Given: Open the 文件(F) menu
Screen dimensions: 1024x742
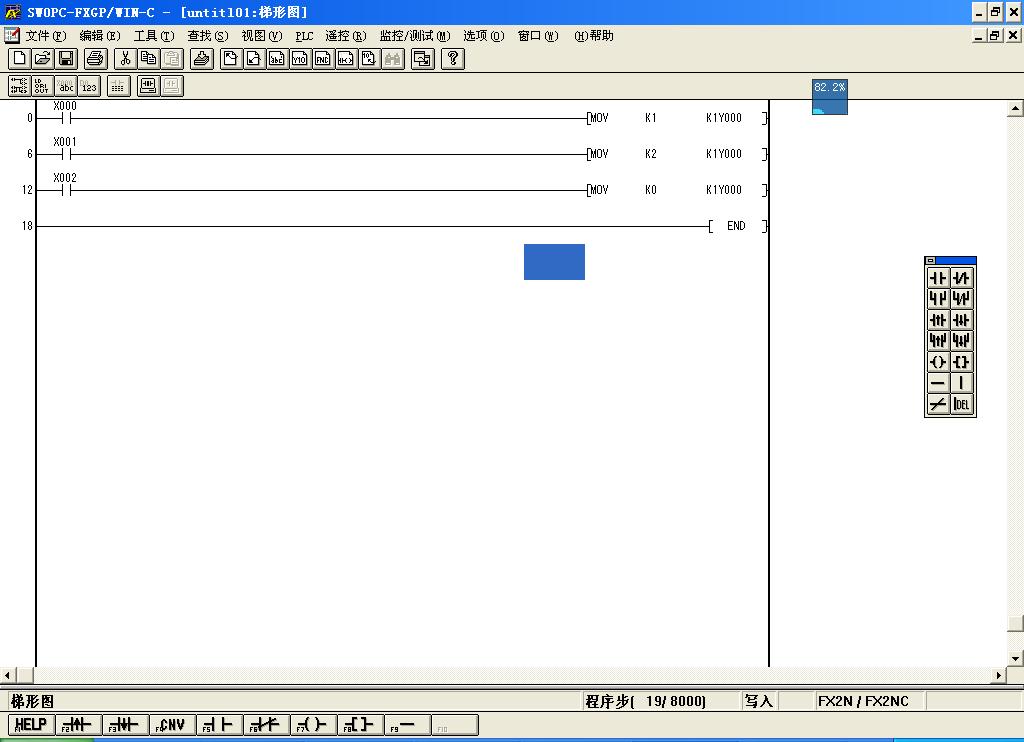Looking at the screenshot, I should (x=45, y=36).
